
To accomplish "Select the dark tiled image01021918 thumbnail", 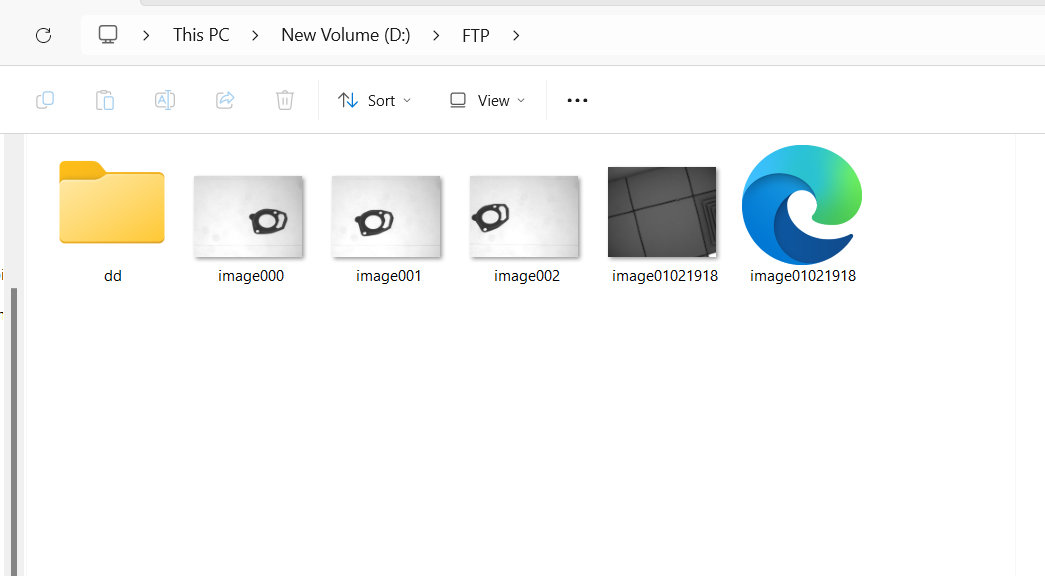I will pos(662,212).
